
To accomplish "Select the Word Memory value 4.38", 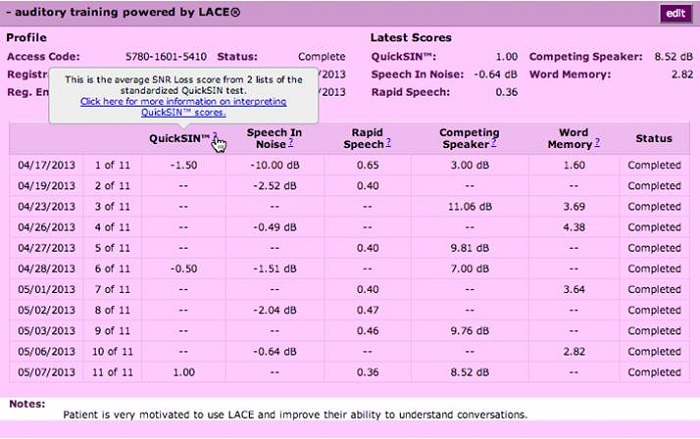I will 574,227.
